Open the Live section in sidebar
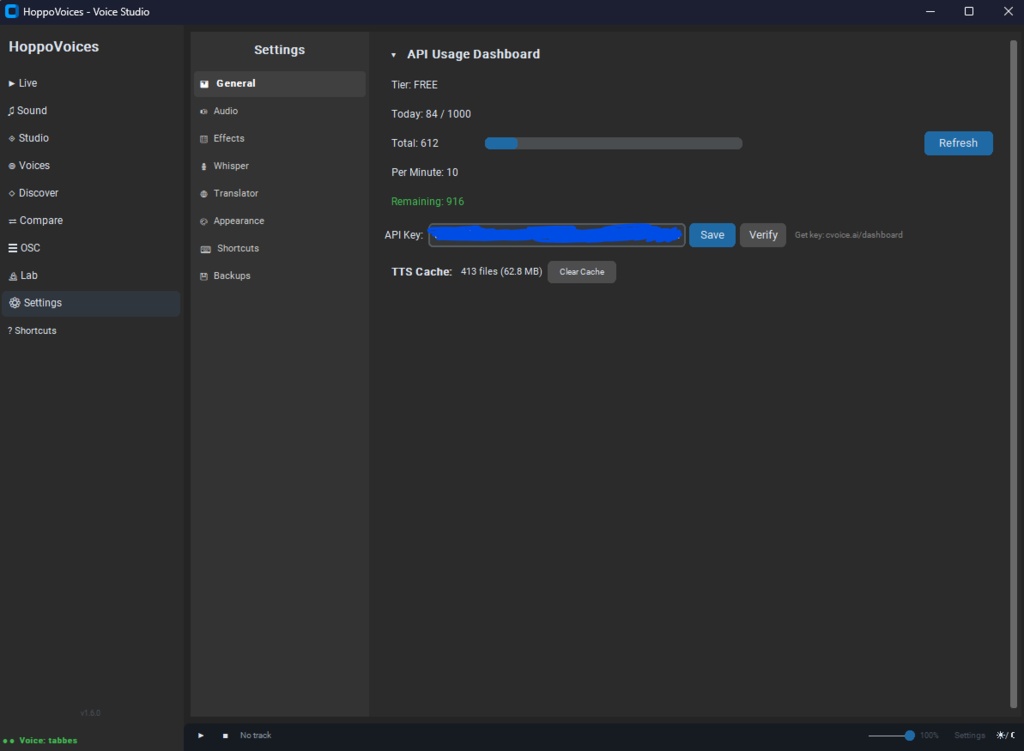The image size is (1024, 751). [x=91, y=83]
